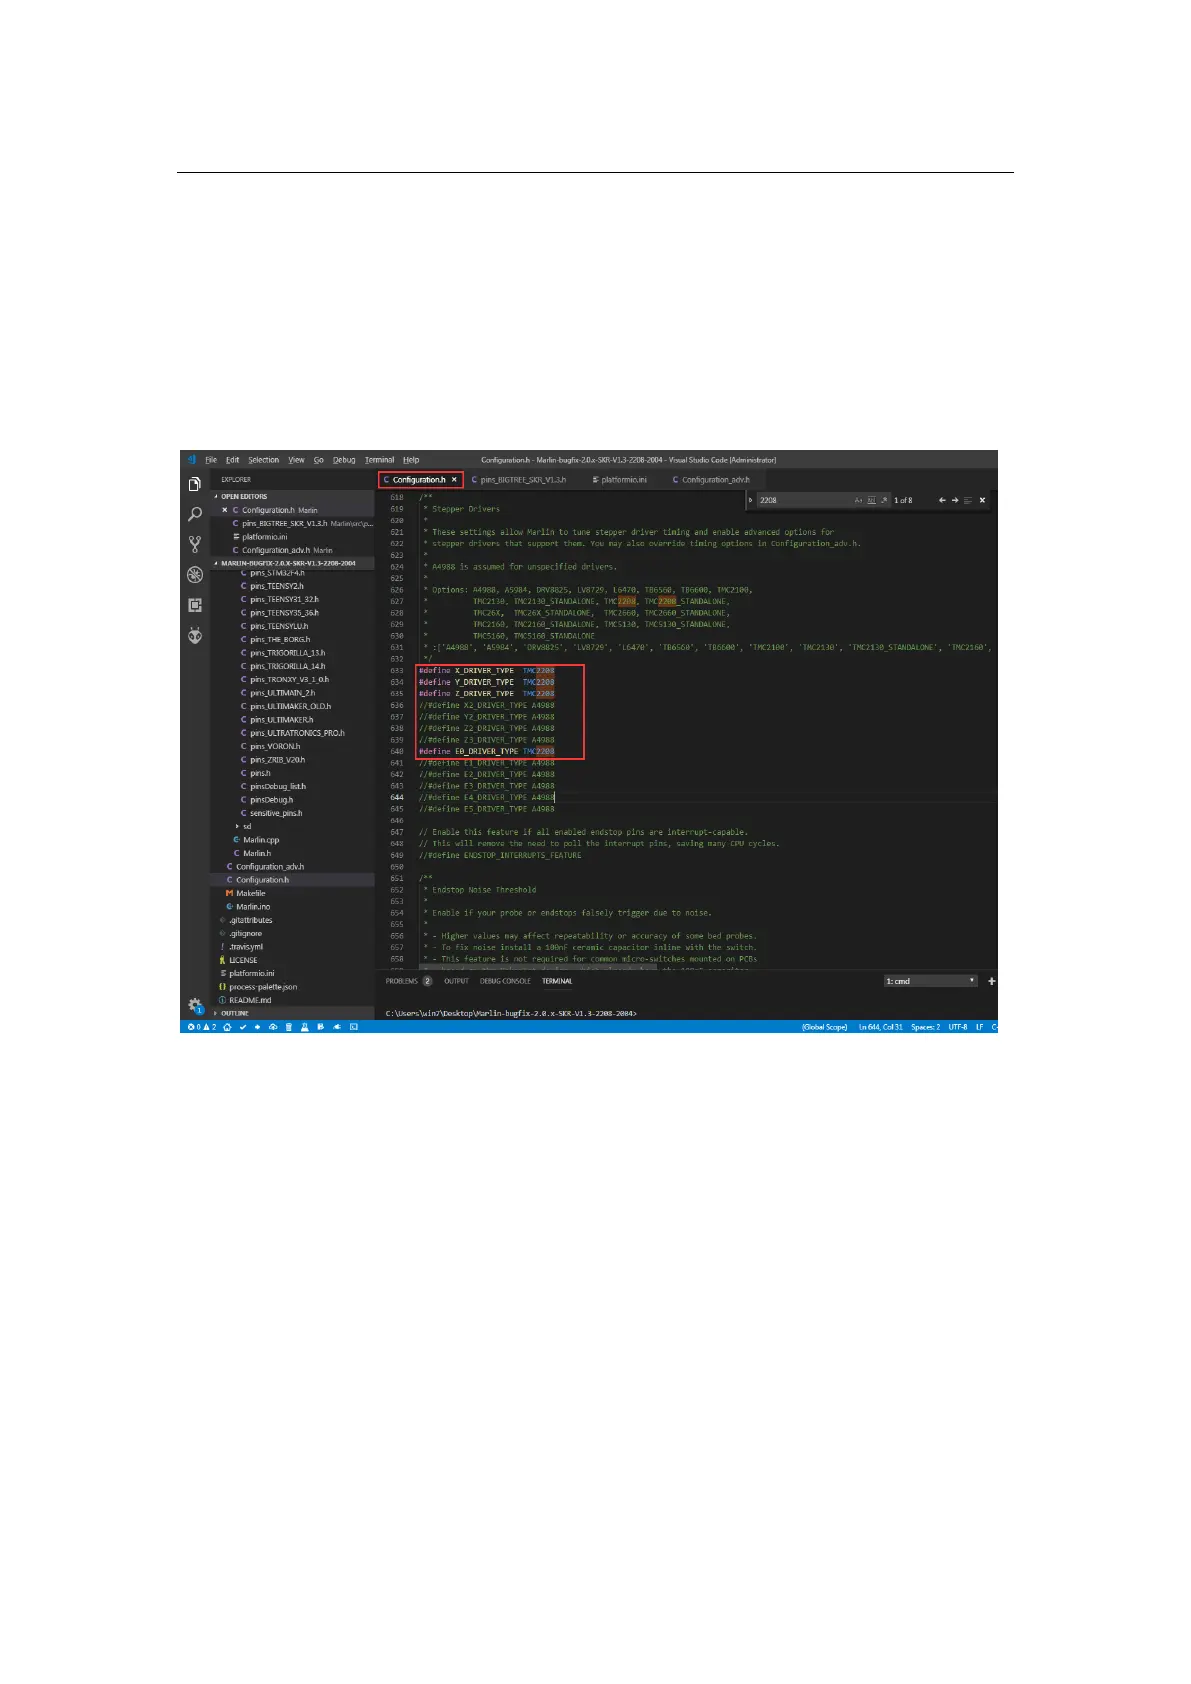
Task: Click PlatformIO Upload arrow in status bar
Action: coord(257,1027)
